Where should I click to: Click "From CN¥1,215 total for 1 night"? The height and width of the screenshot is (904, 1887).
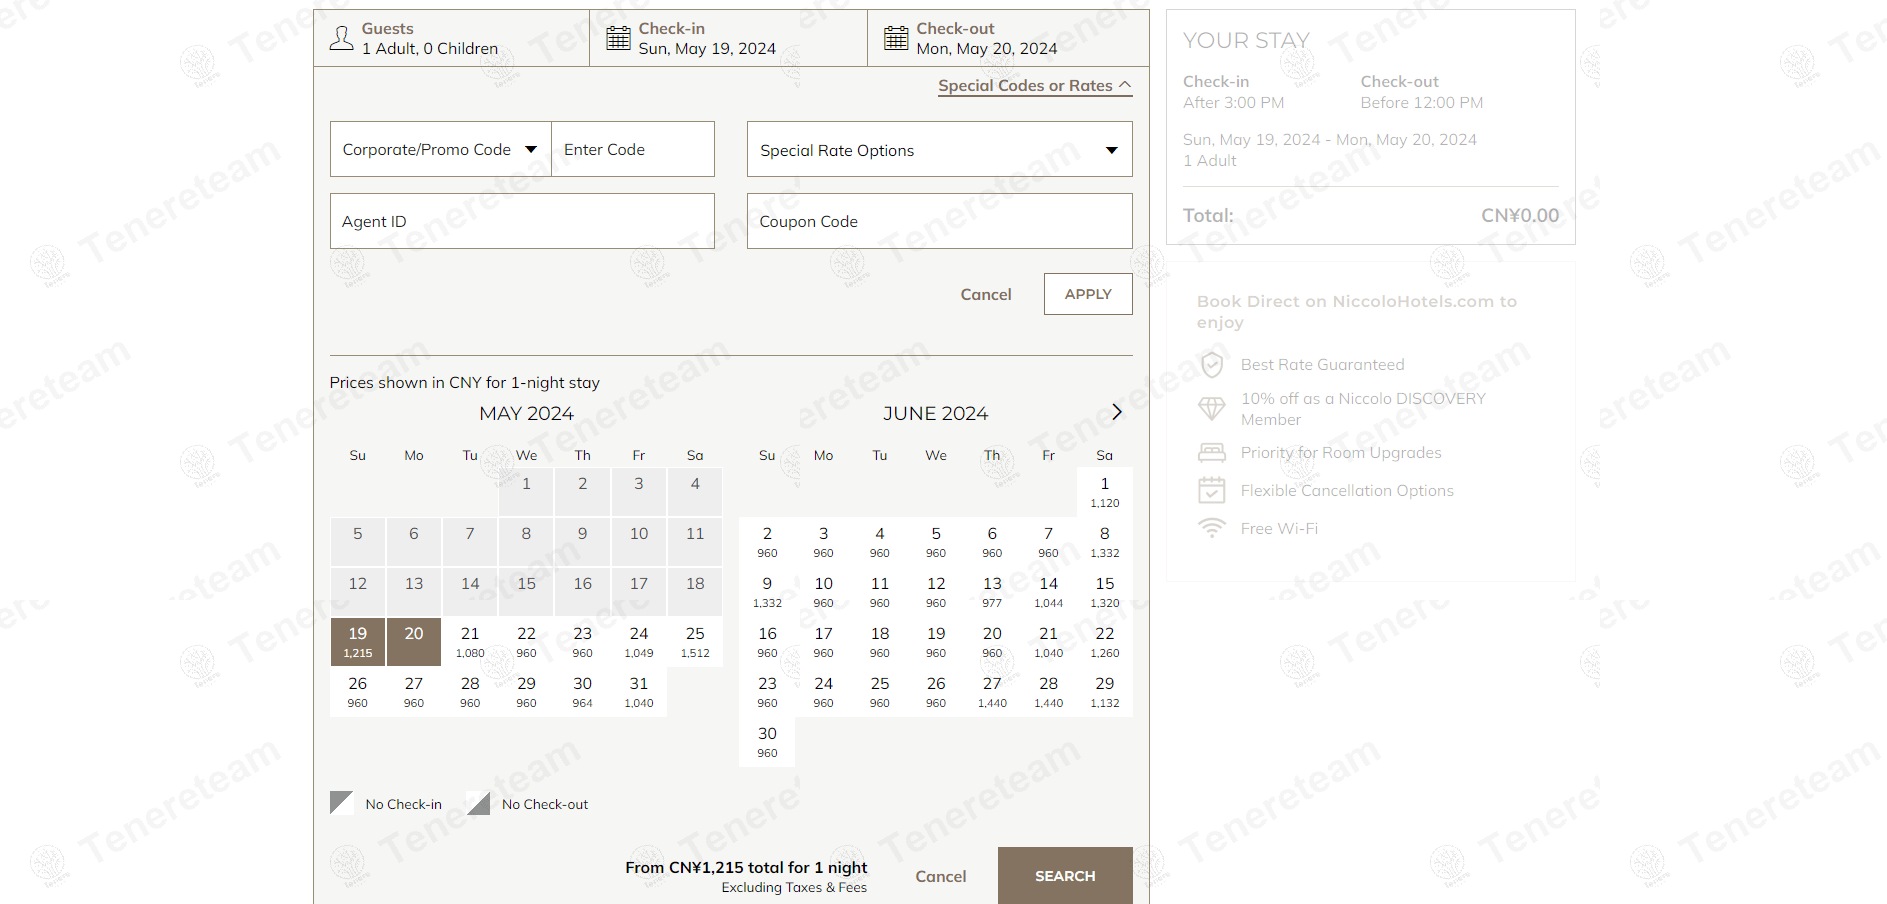click(746, 867)
